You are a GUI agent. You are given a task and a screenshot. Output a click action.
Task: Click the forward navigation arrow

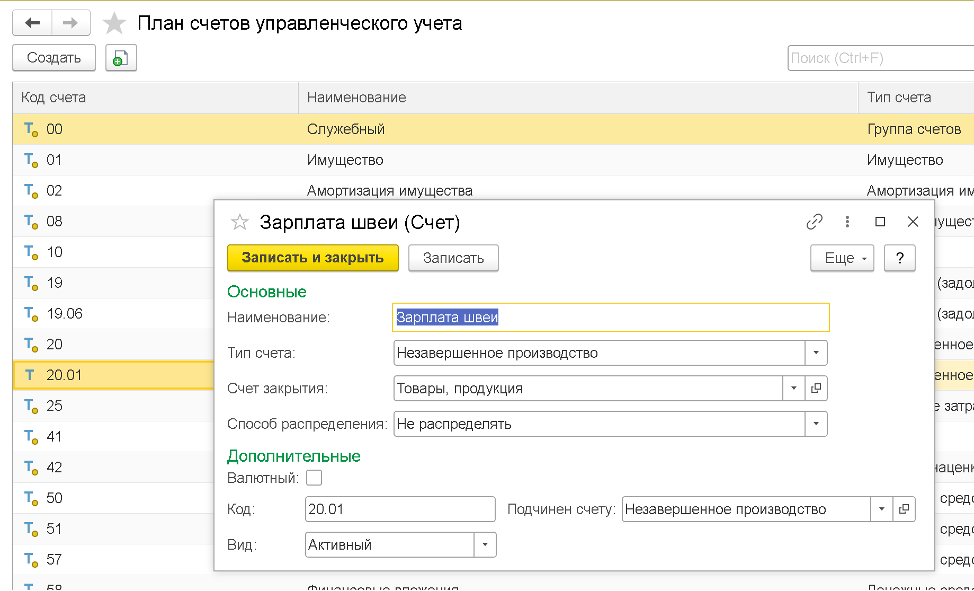71,23
